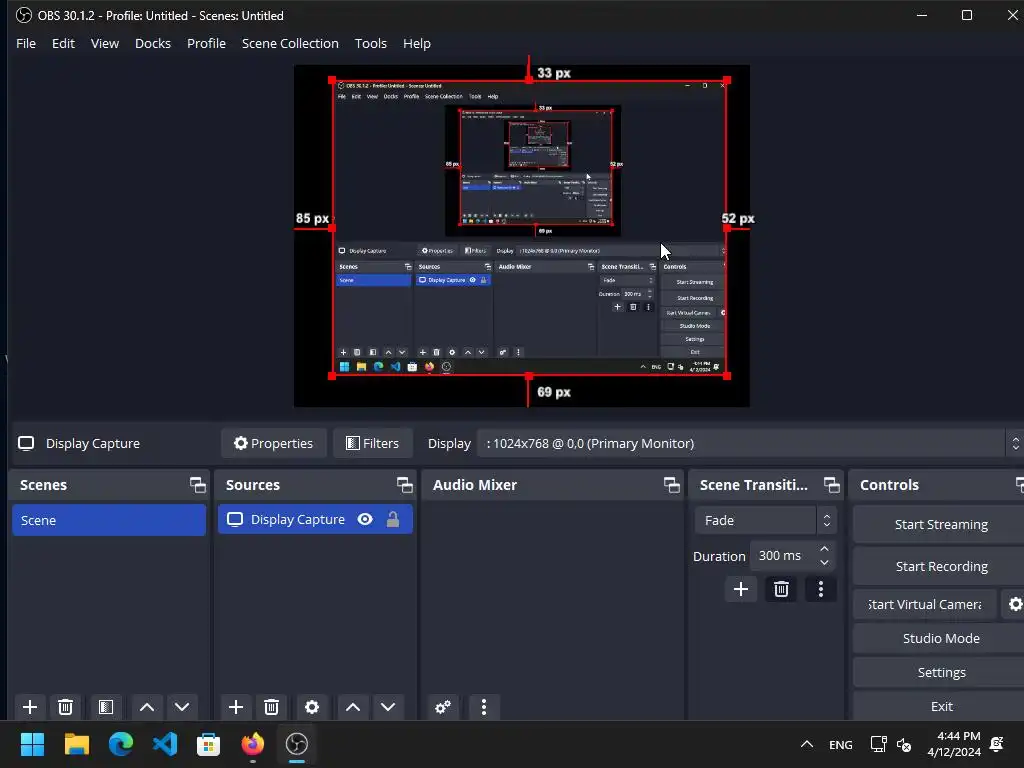This screenshot has height=768, width=1024.
Task: Click the network tray icon
Action: click(878, 744)
